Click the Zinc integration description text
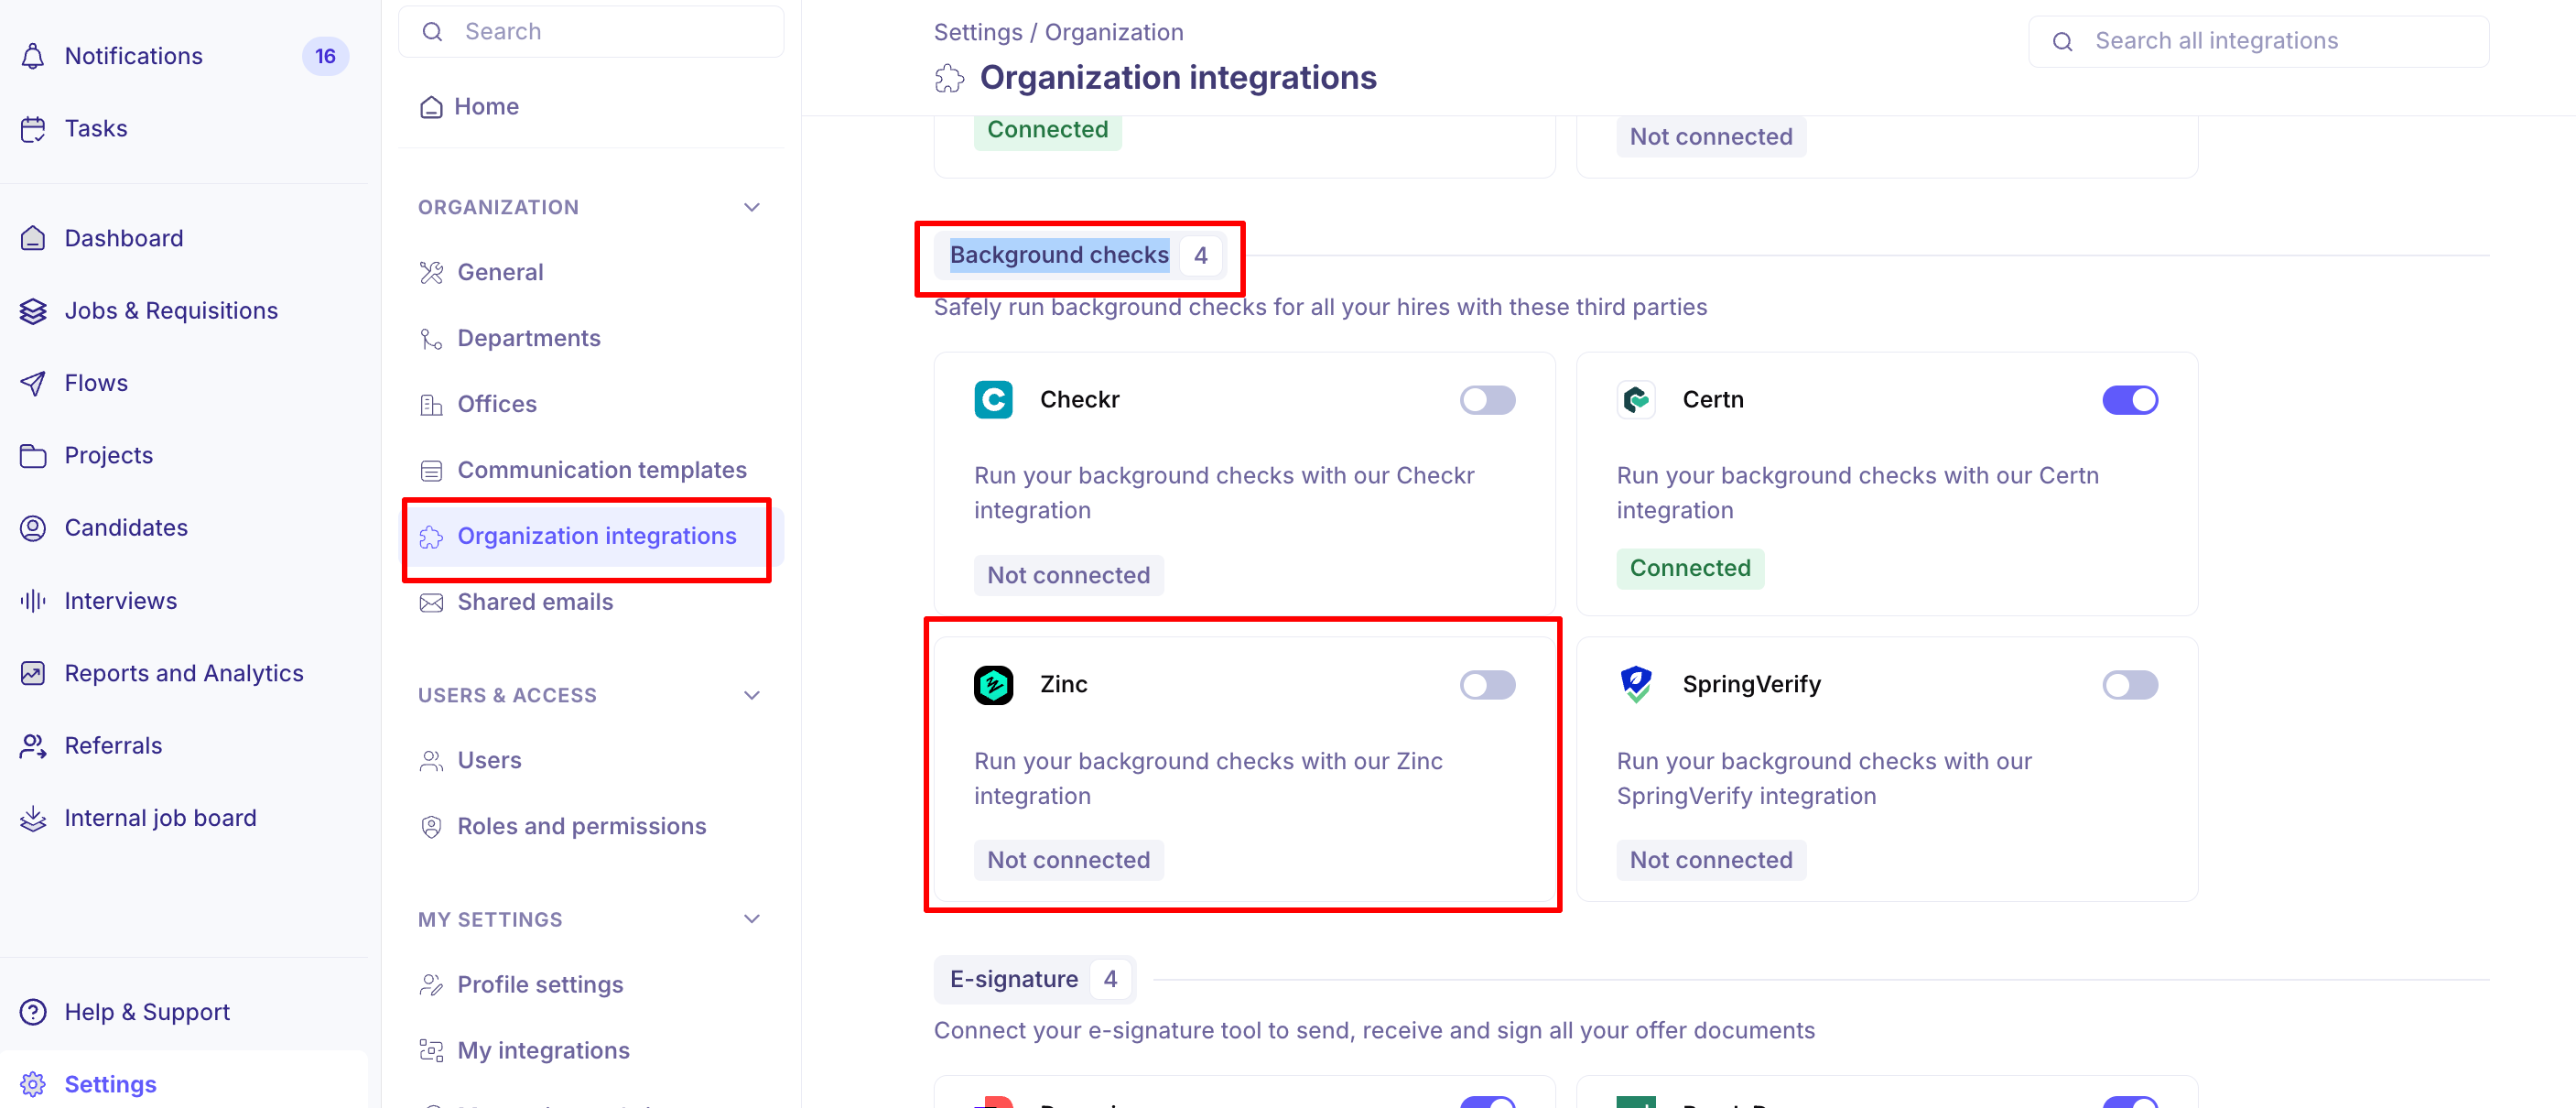 1208,778
